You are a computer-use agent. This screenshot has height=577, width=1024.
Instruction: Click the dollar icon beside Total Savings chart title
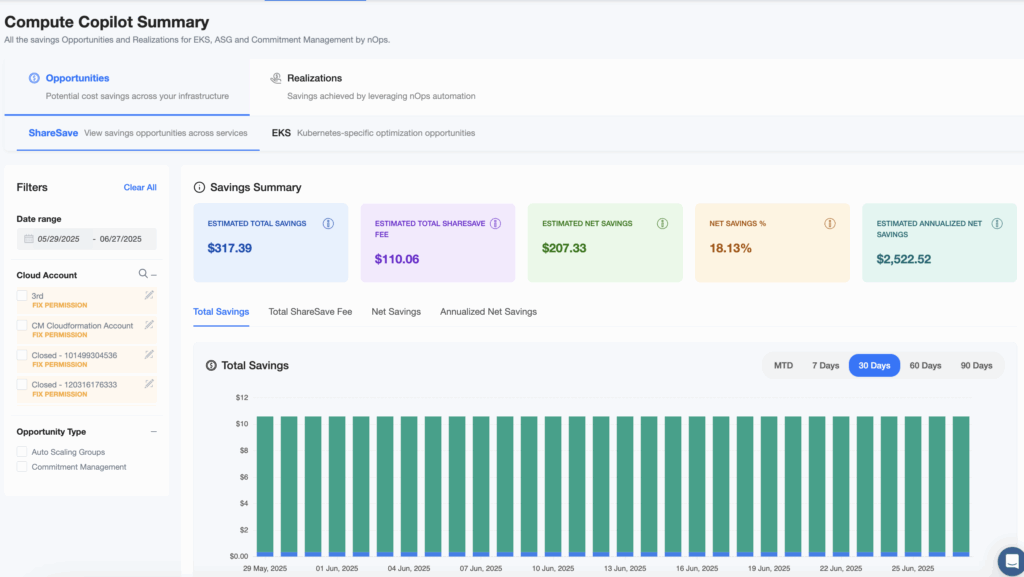click(x=211, y=366)
